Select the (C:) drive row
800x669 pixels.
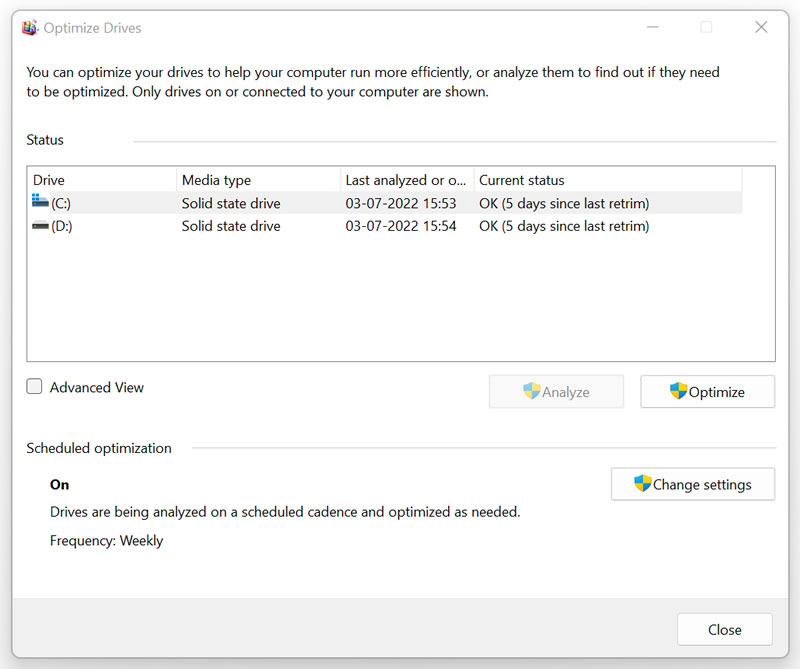385,203
